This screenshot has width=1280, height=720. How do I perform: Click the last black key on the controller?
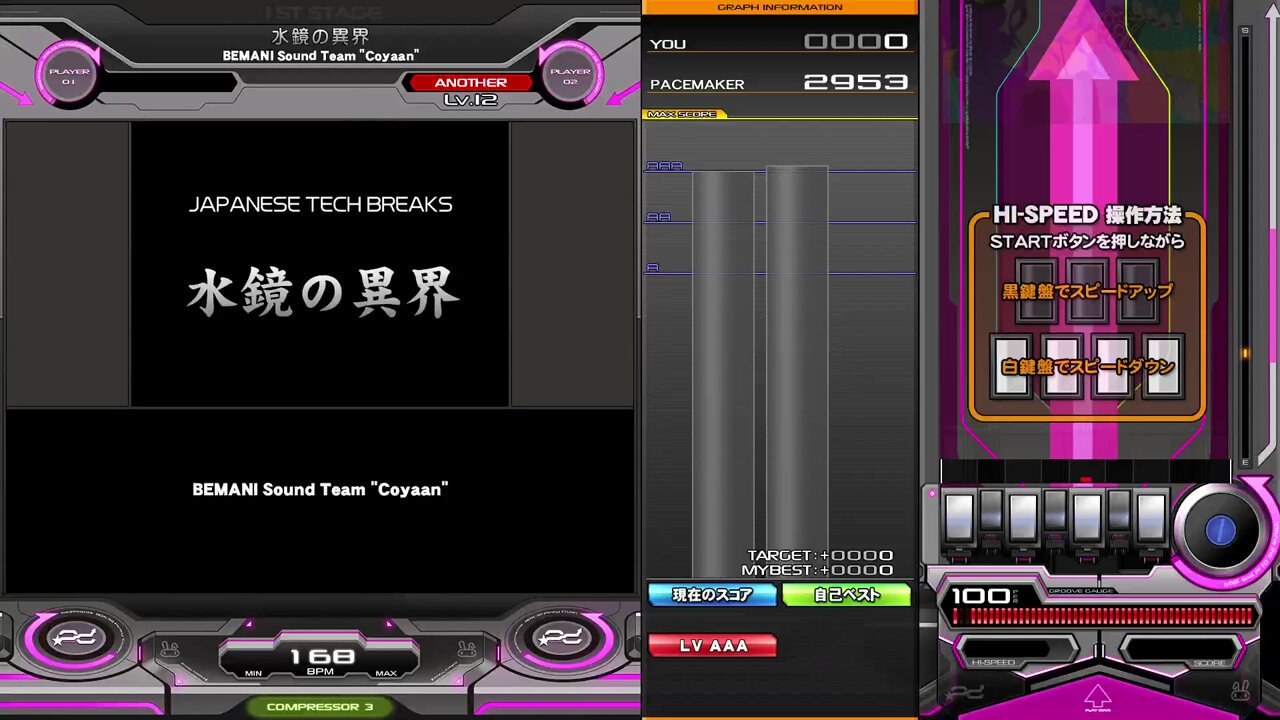coord(1119,510)
